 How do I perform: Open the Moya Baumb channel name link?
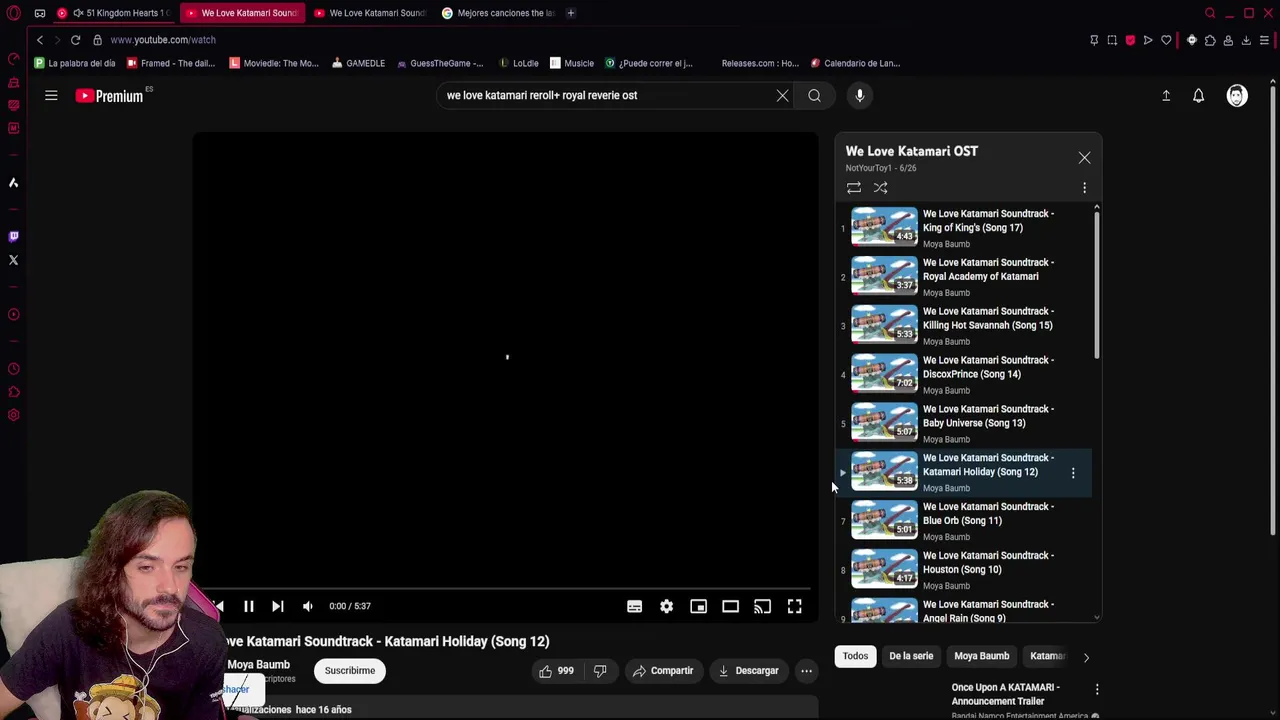click(x=258, y=665)
